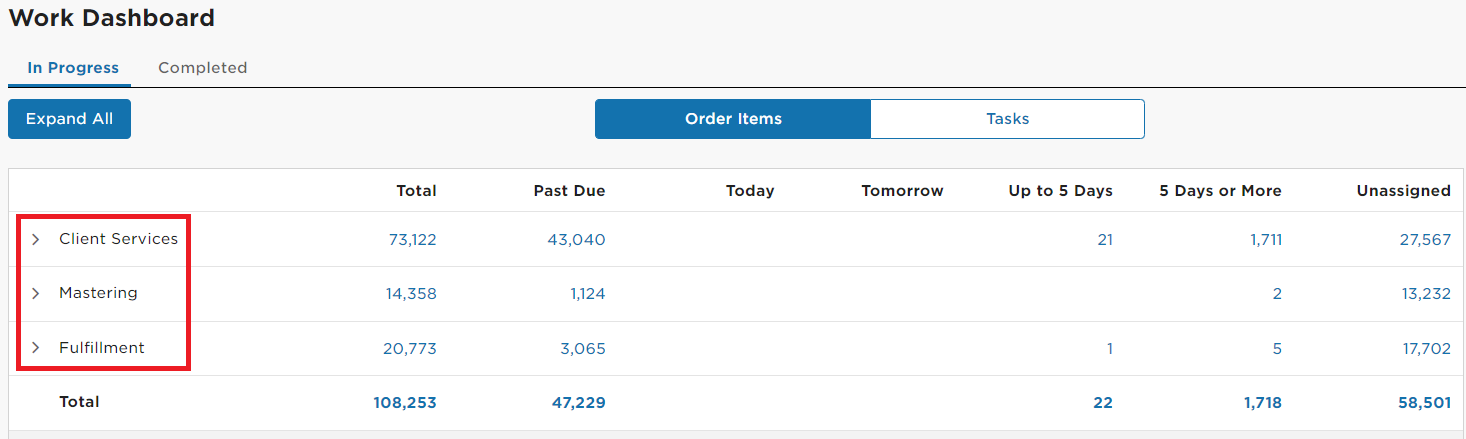This screenshot has height=439, width=1466.
Task: Open grand total 108,253 link
Action: (404, 403)
